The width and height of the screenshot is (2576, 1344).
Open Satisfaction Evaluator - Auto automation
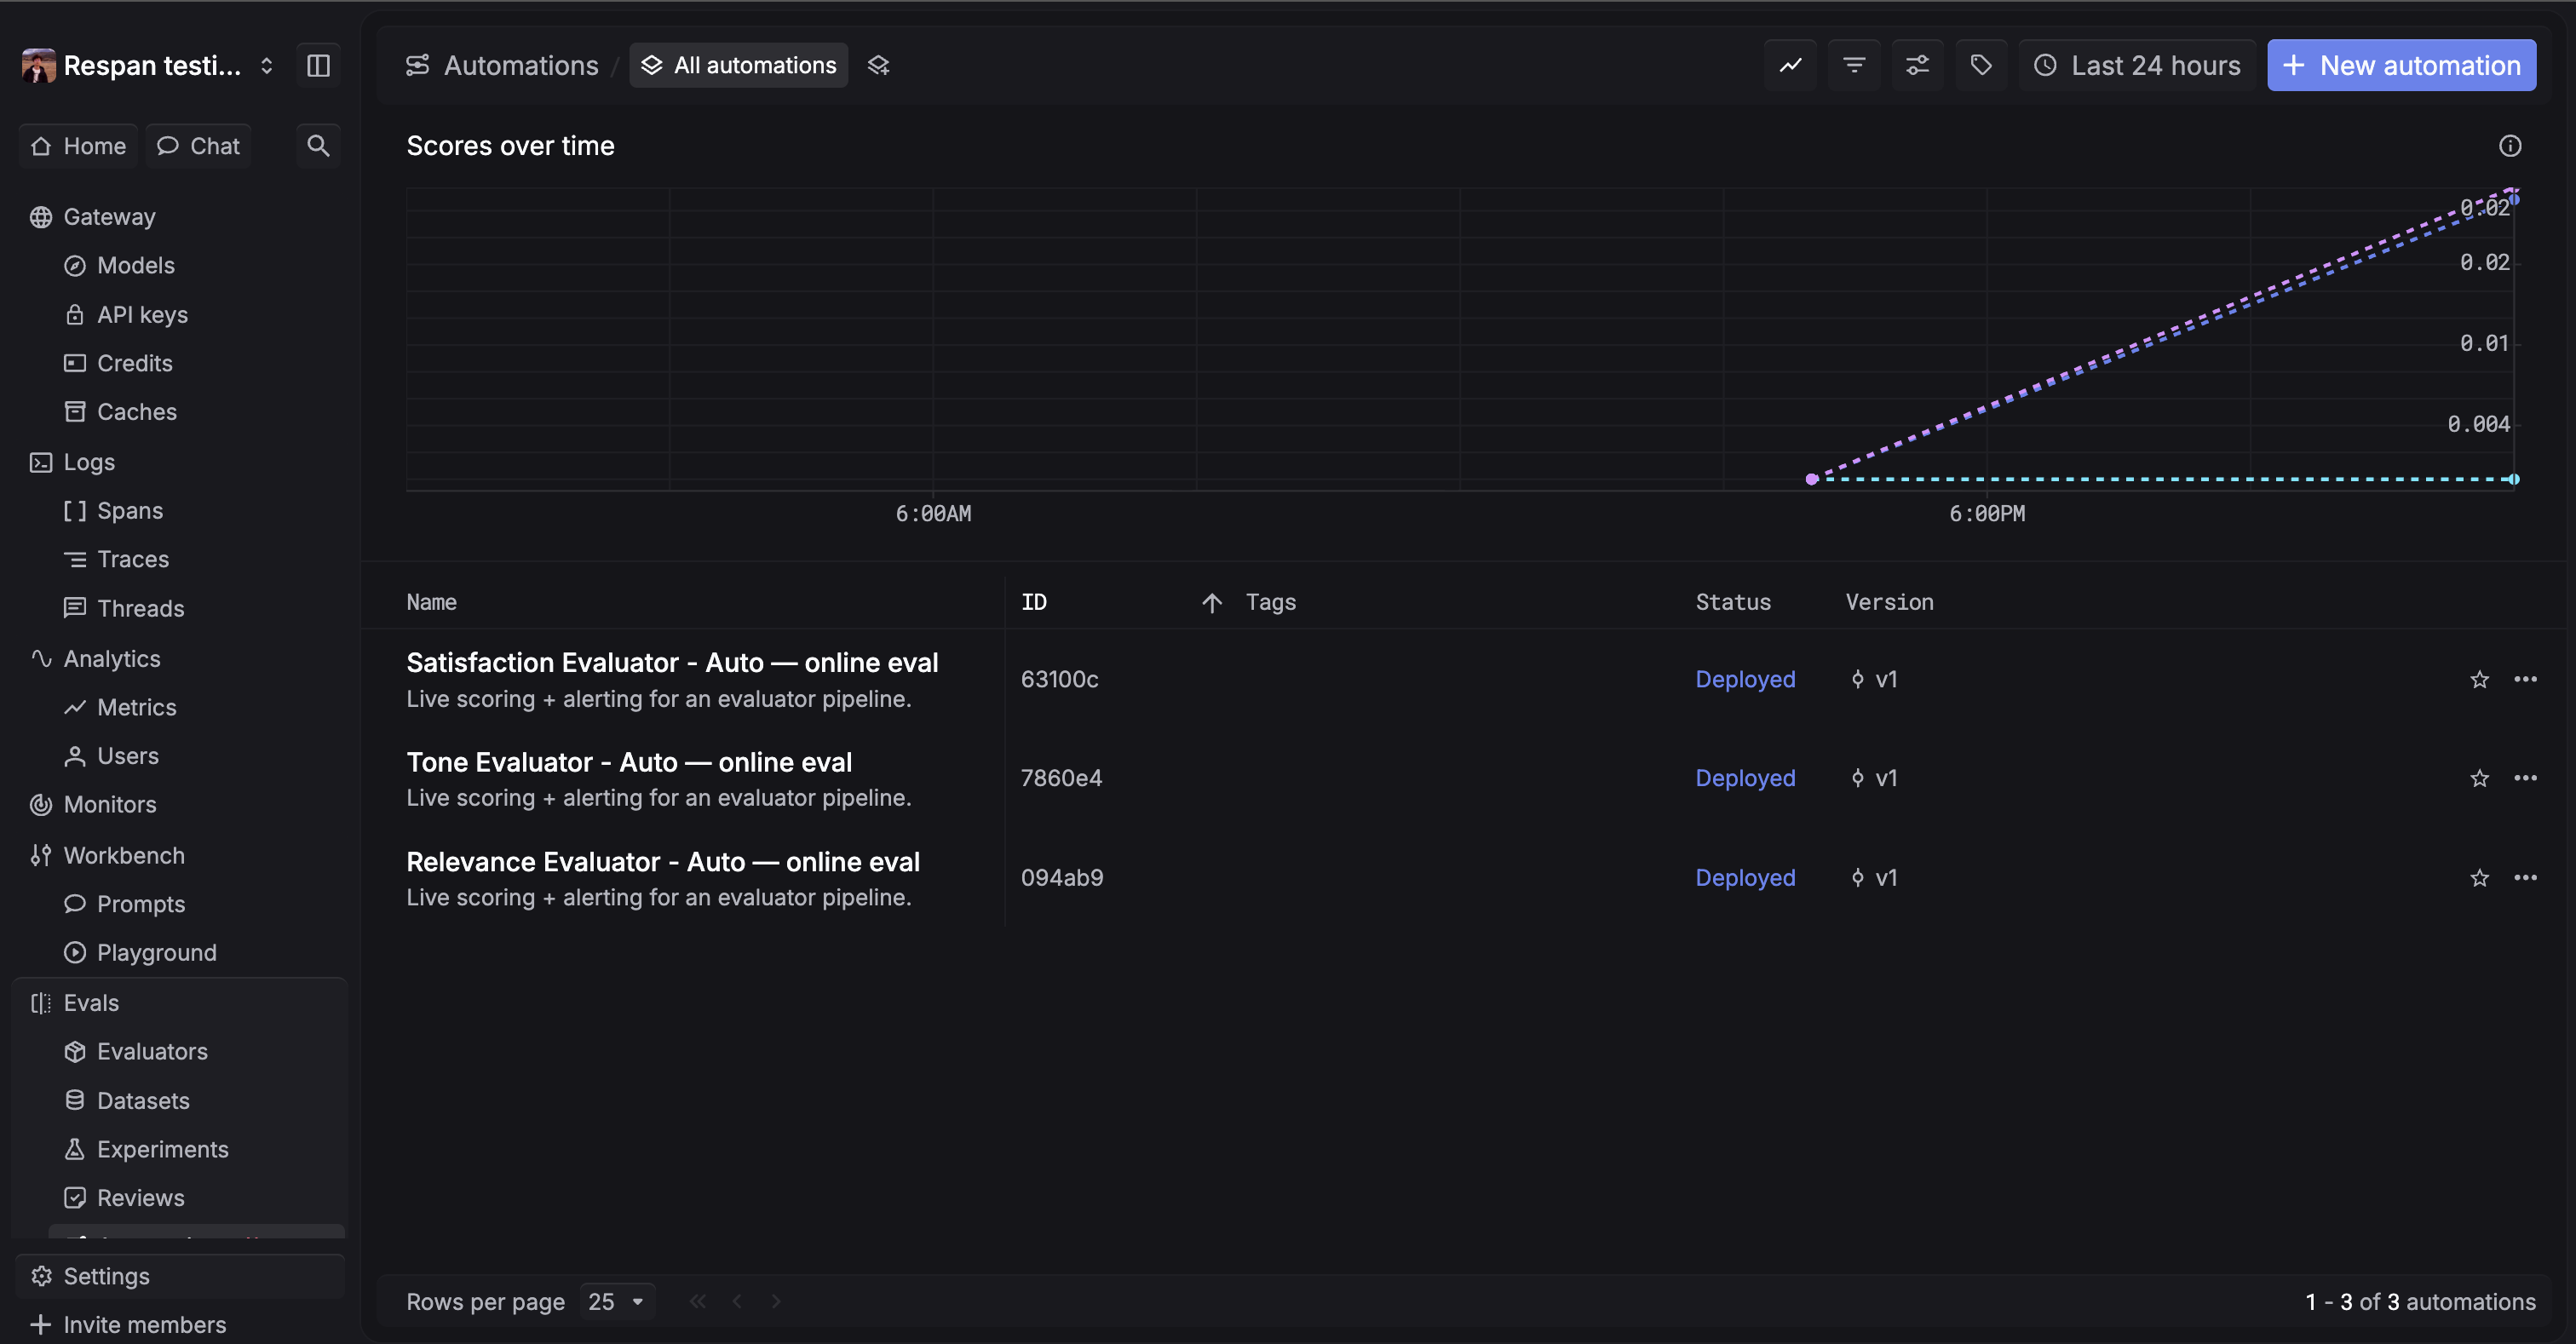[672, 663]
